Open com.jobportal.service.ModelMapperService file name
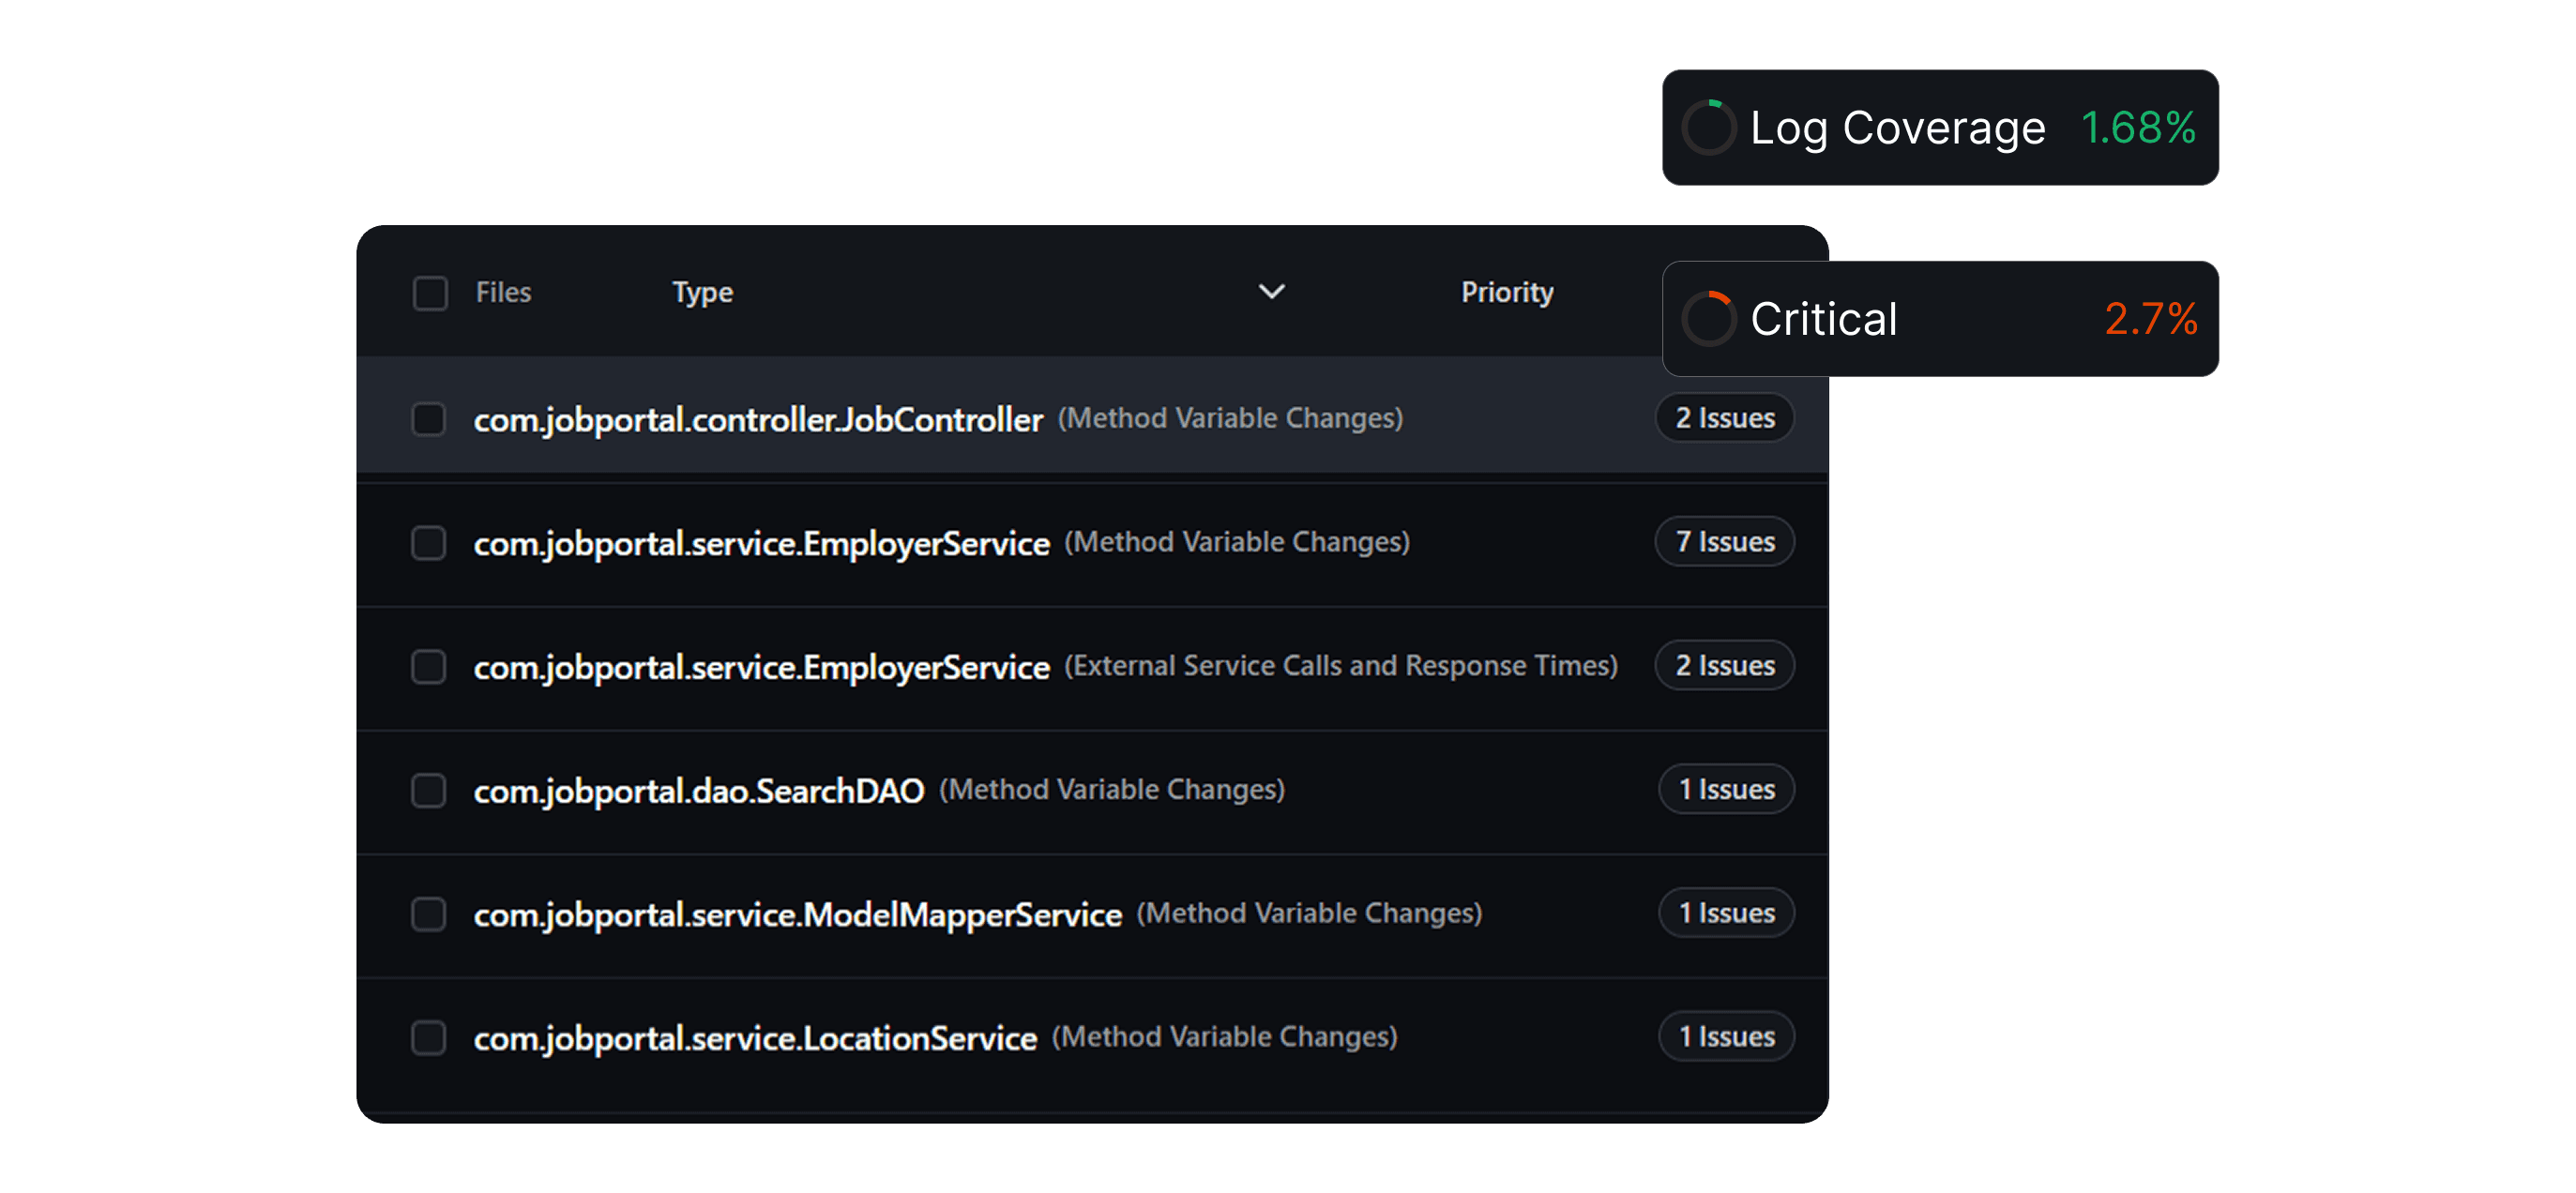Screen dimensions: 2576x1193 (x=797, y=914)
